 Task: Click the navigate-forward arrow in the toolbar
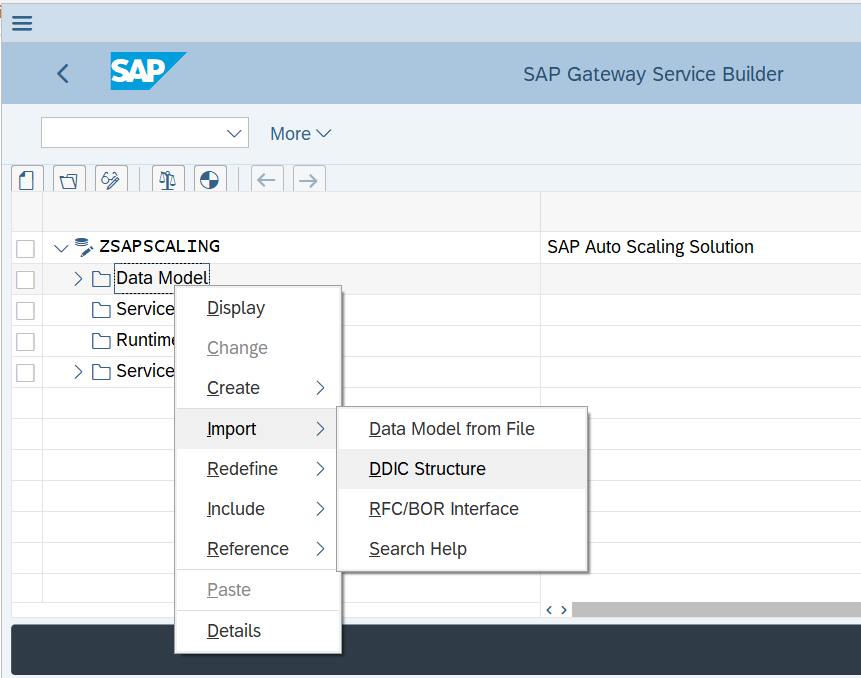[309, 180]
